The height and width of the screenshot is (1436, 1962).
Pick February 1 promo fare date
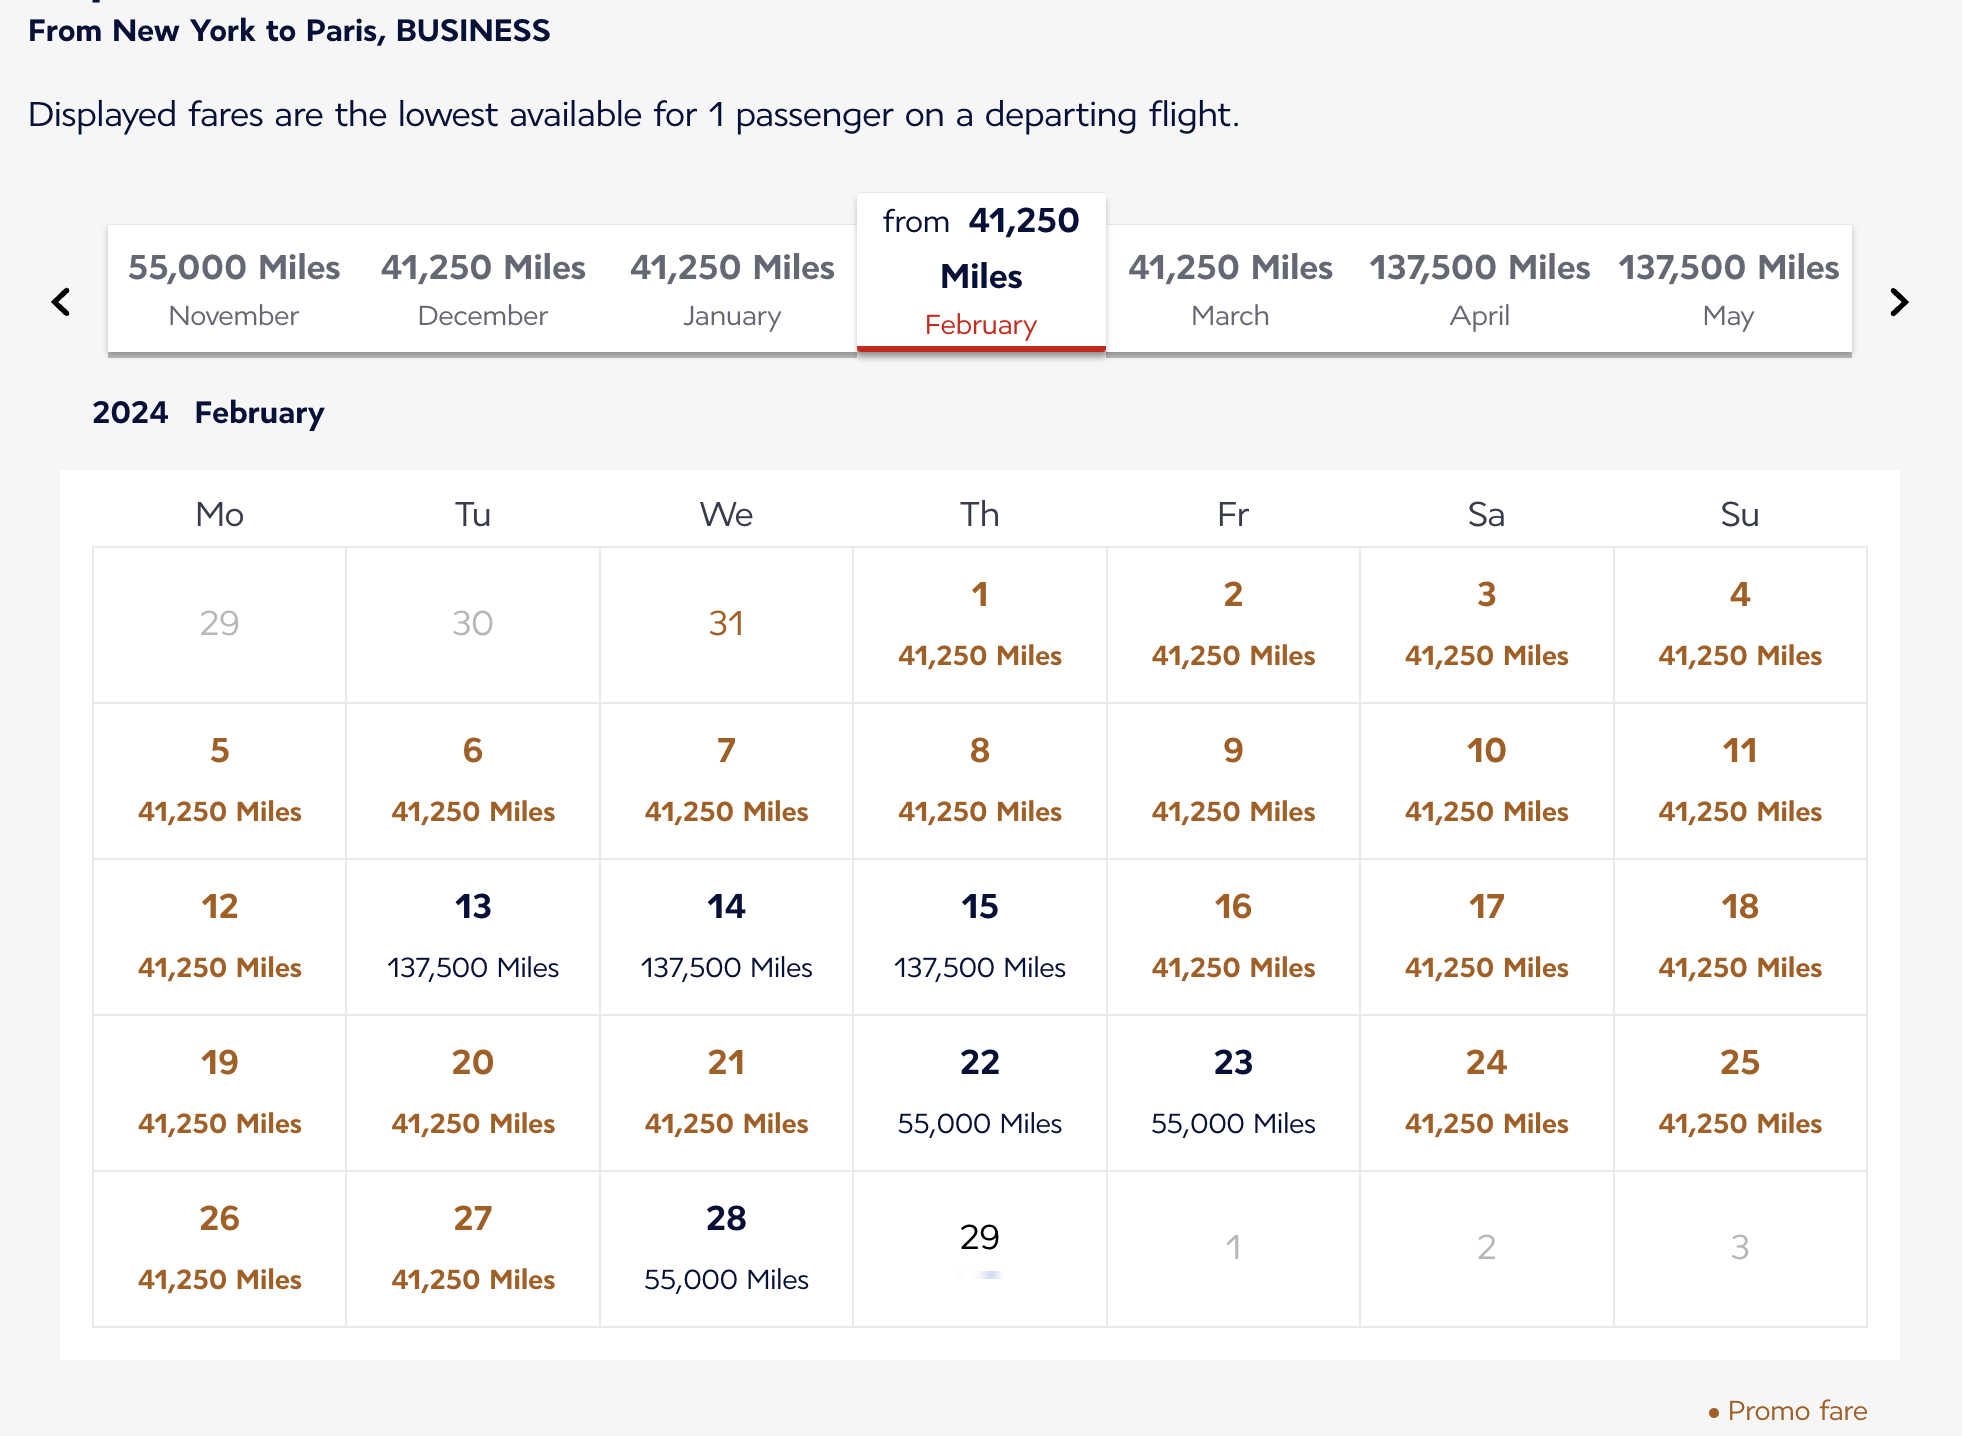pyautogui.click(x=980, y=625)
